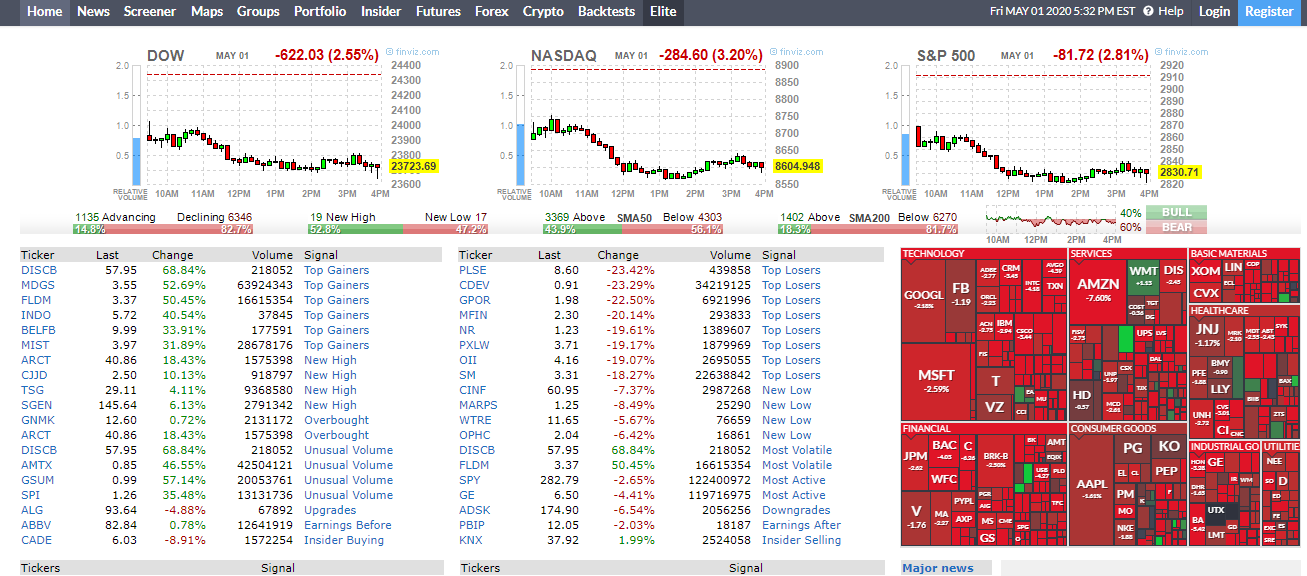
Task: Open the MDGS ticker link
Action: pos(38,285)
